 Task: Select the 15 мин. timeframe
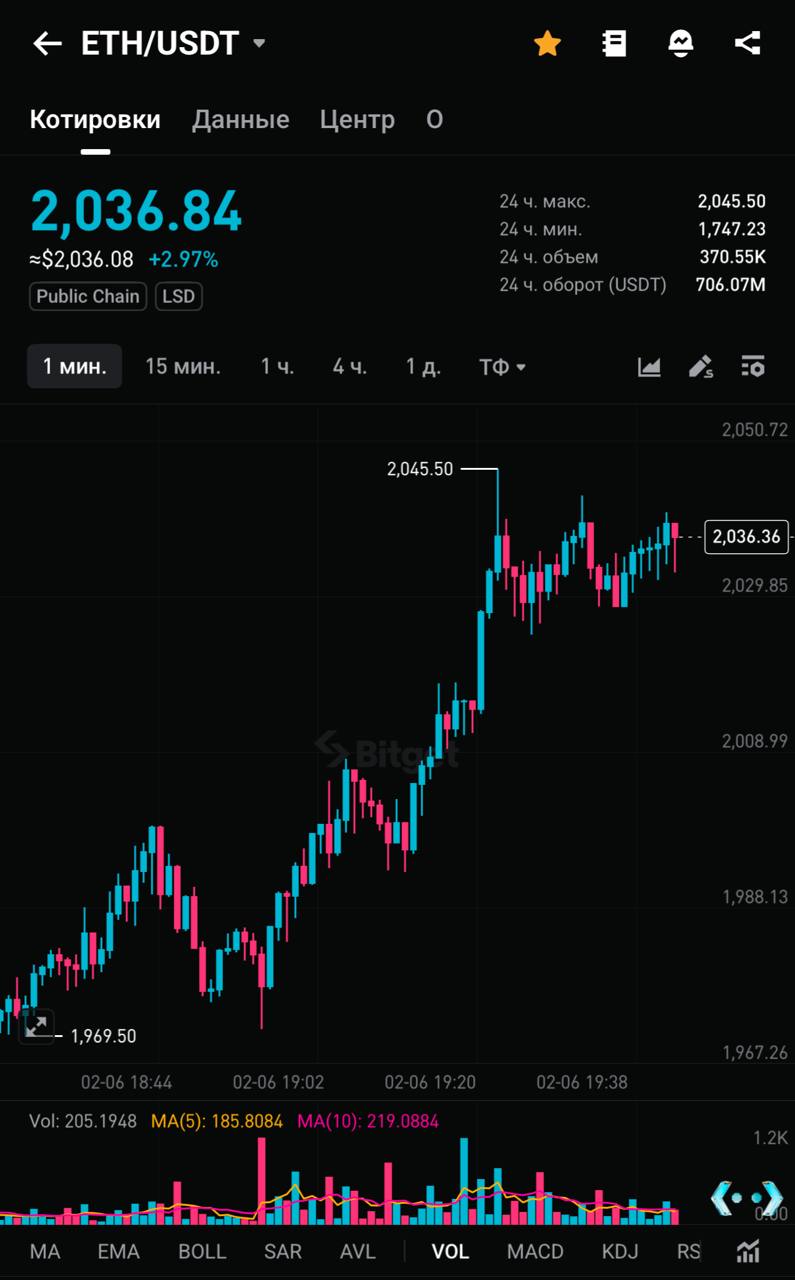tap(183, 367)
